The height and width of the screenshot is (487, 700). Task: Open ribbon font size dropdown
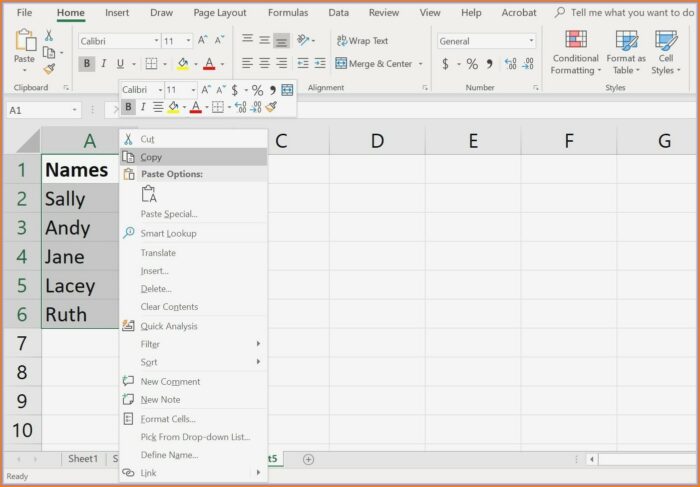[188, 41]
